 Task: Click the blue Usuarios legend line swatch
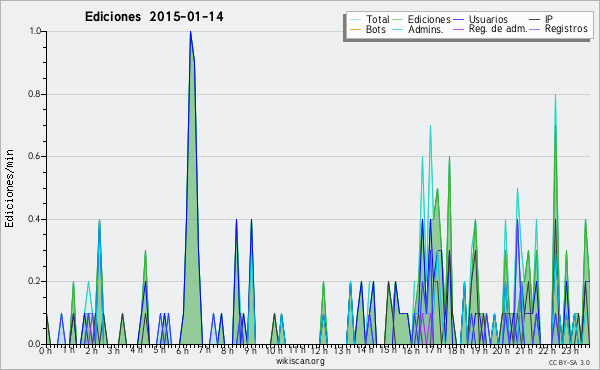pyautogui.click(x=458, y=20)
